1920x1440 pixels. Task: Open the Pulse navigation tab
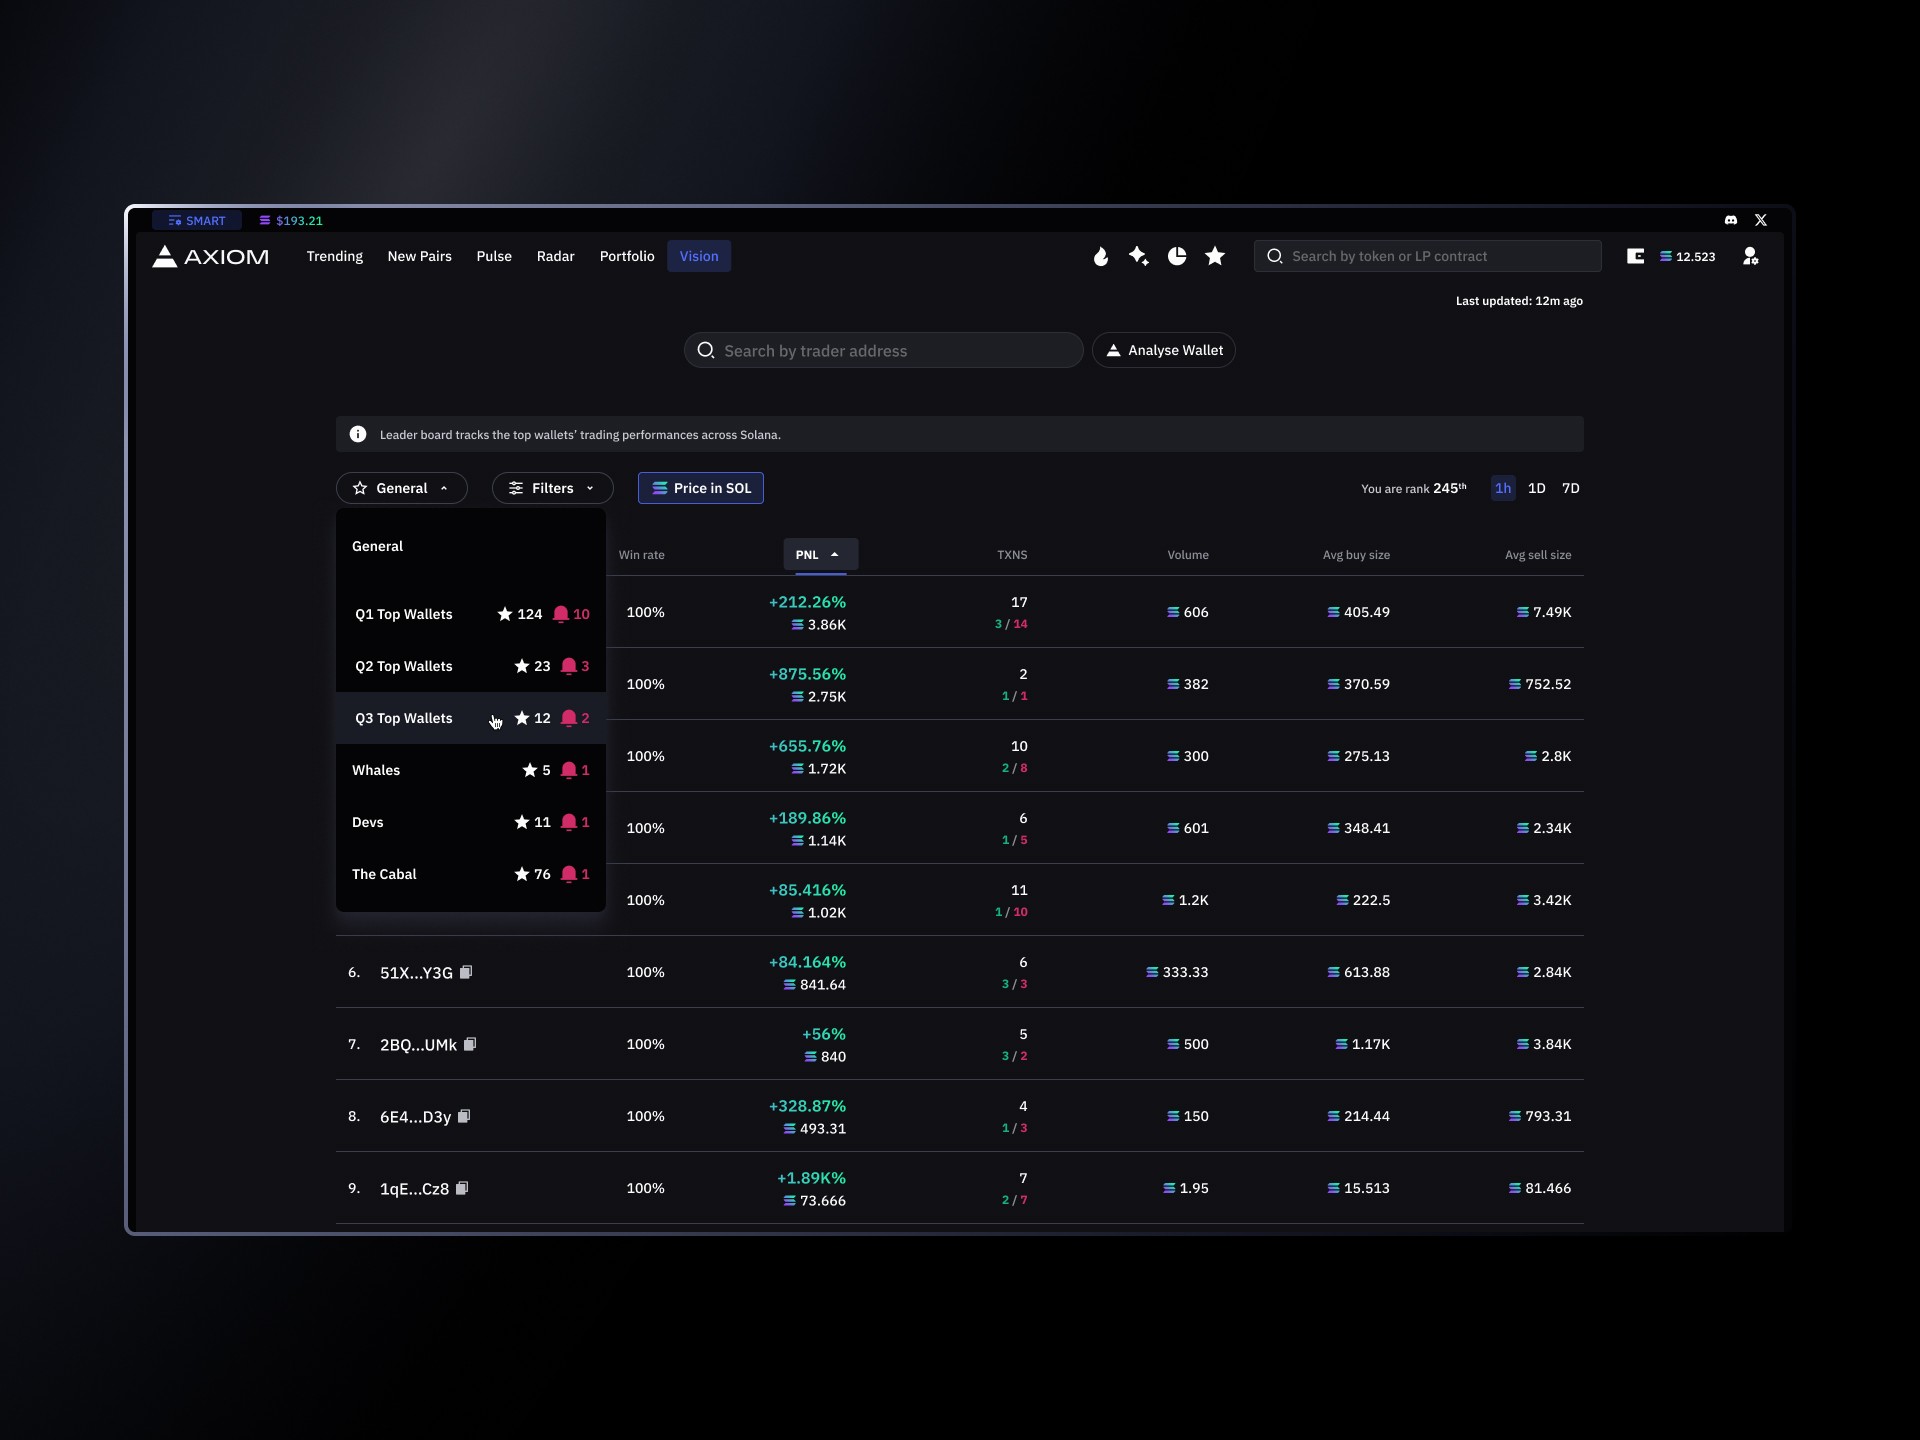tap(493, 256)
